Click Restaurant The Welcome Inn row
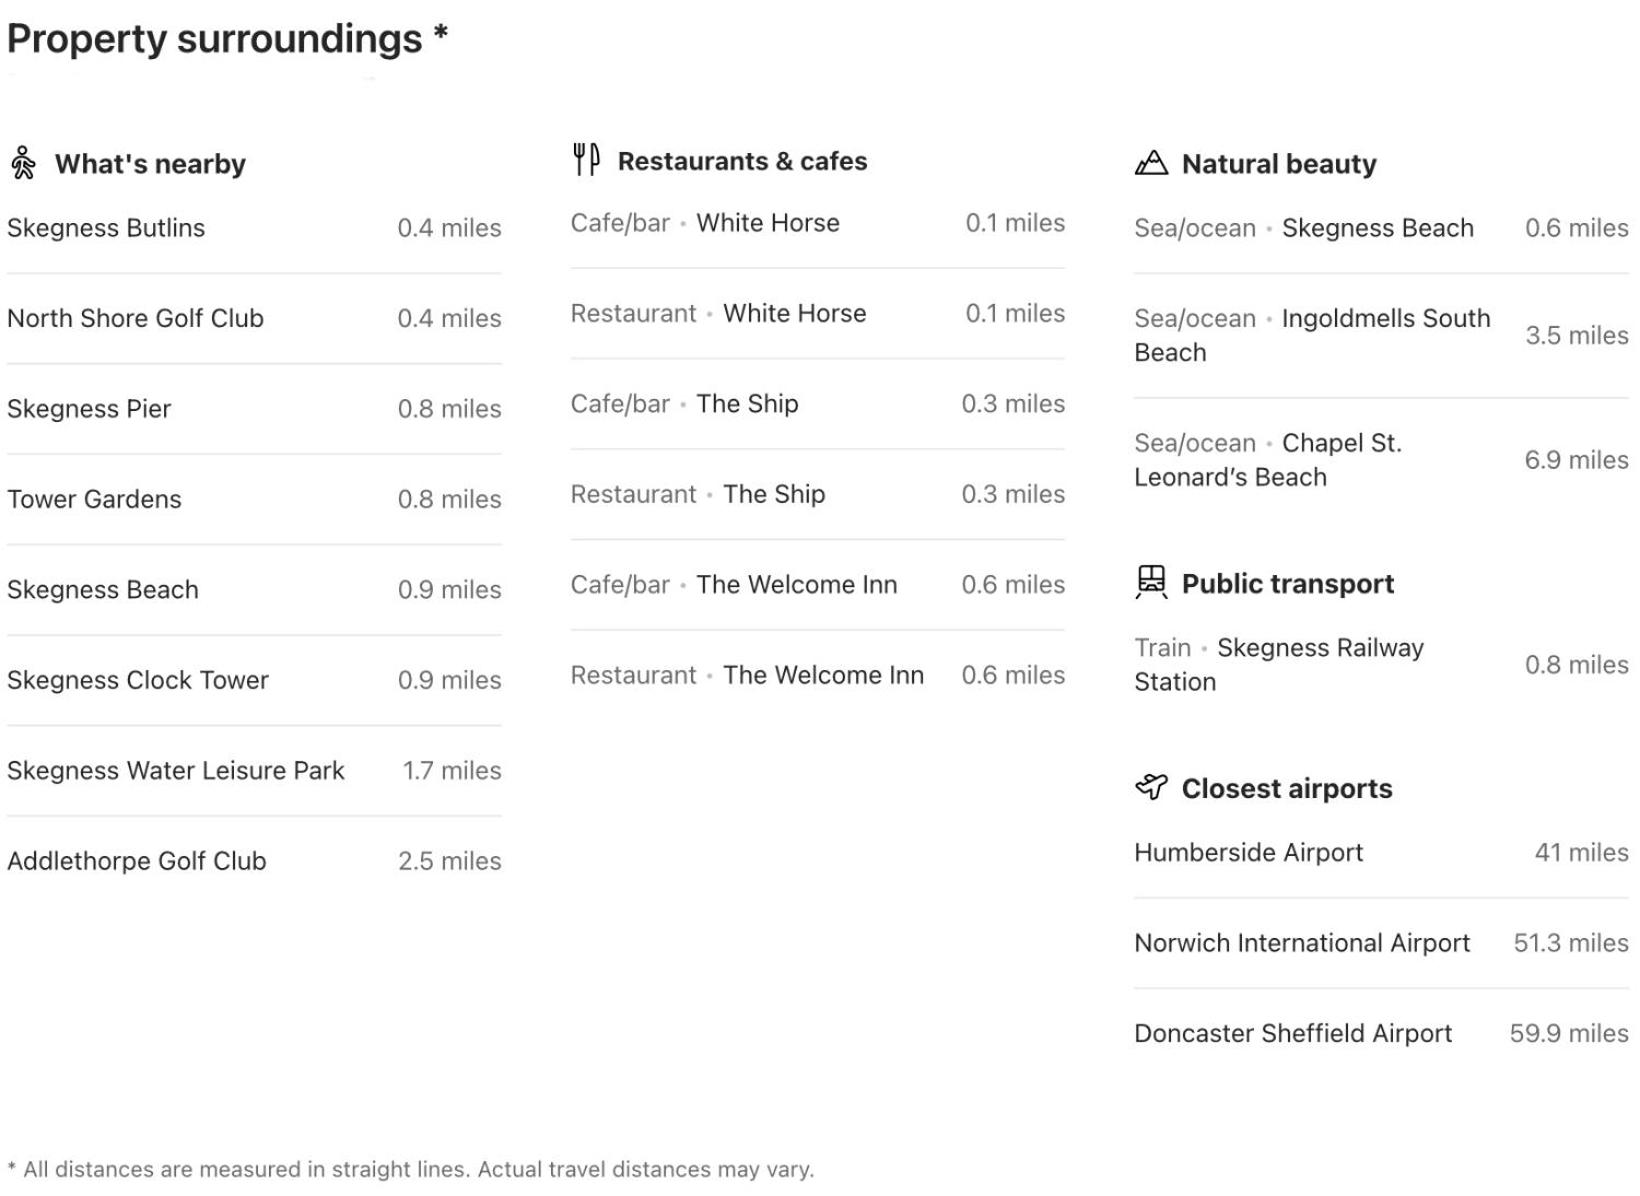Viewport: 1640px width, 1196px height. pyautogui.click(x=818, y=675)
